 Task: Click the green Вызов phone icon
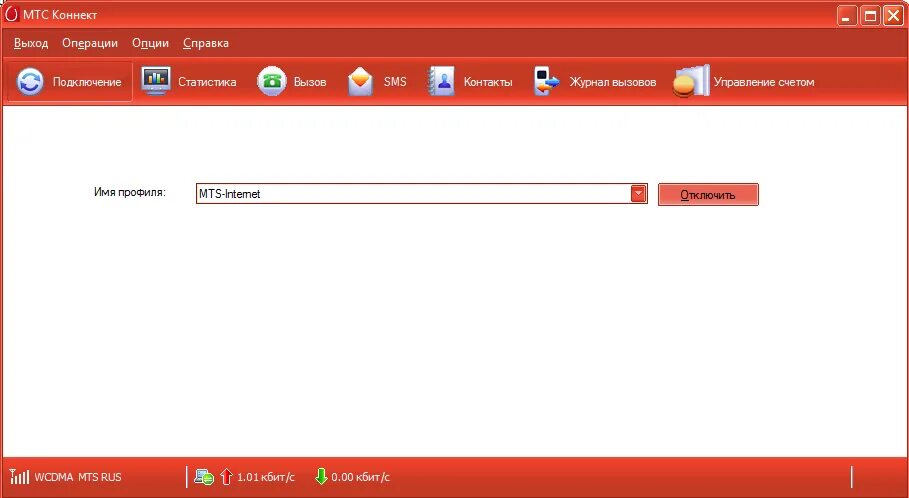pyautogui.click(x=271, y=81)
